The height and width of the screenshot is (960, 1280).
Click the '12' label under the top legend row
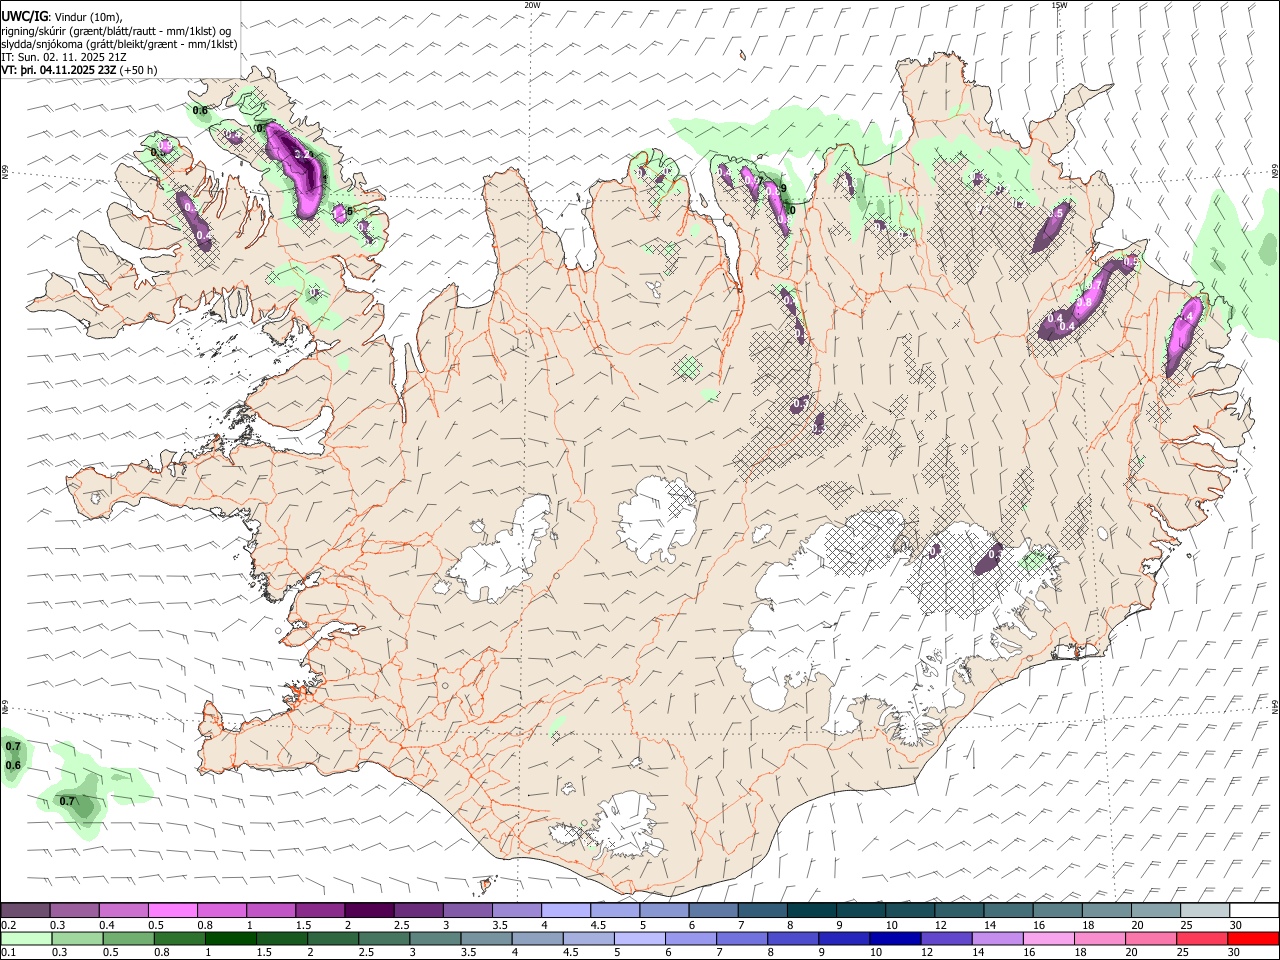click(x=941, y=925)
